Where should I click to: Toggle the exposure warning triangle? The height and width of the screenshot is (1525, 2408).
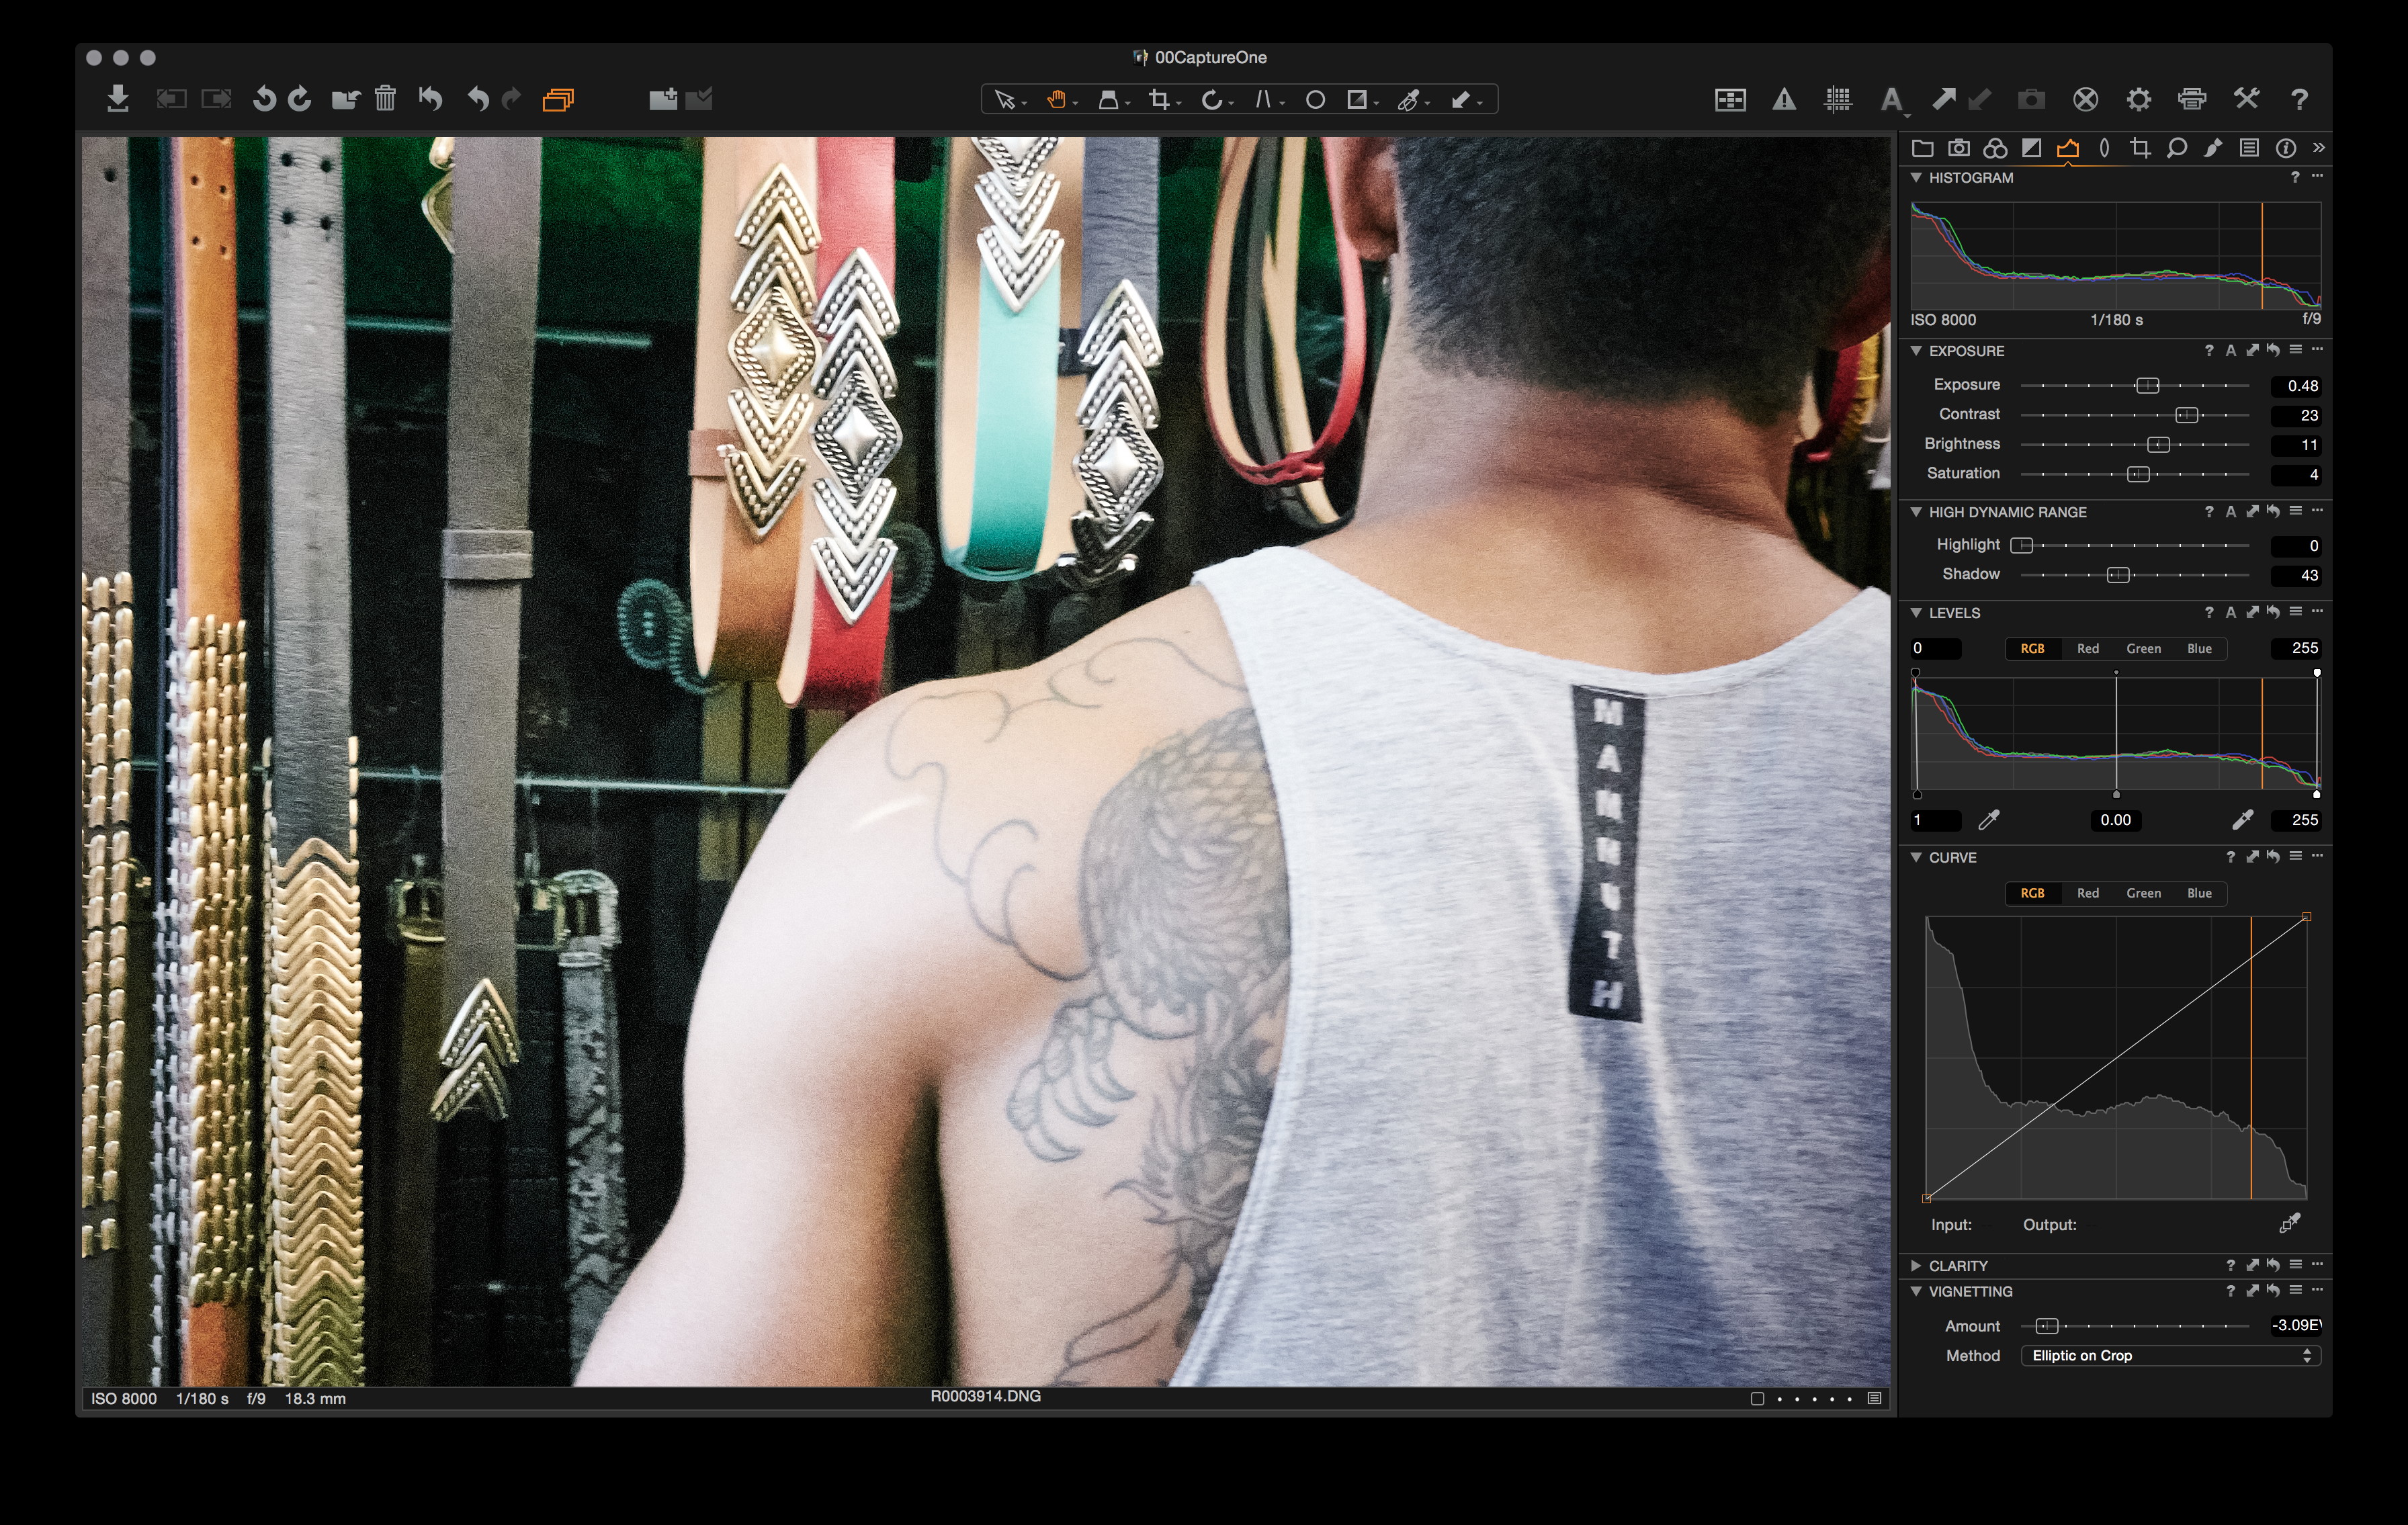1784,99
